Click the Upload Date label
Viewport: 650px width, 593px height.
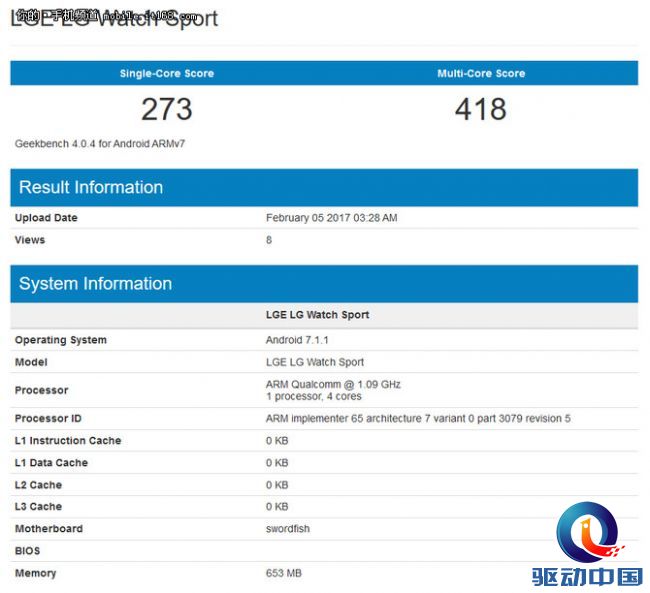[x=46, y=218]
